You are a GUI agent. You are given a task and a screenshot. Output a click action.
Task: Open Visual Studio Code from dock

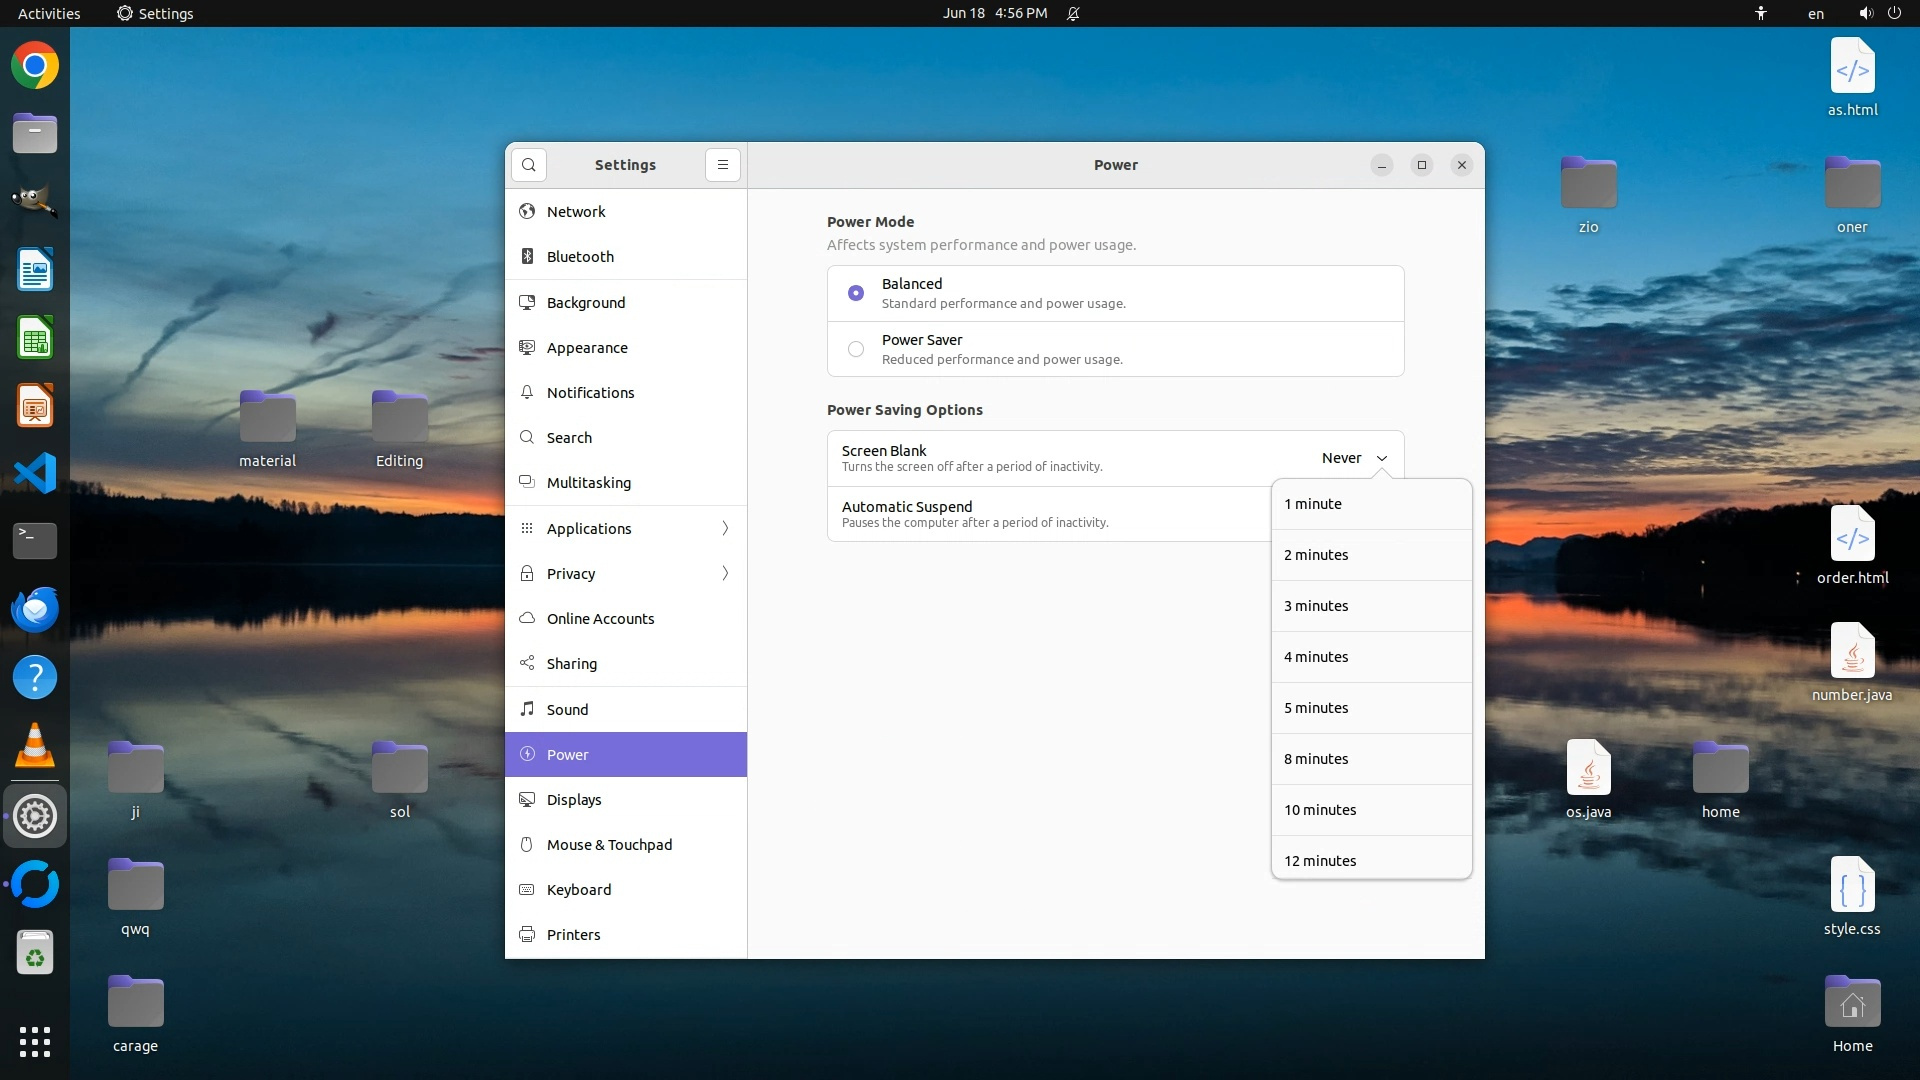[x=35, y=473]
